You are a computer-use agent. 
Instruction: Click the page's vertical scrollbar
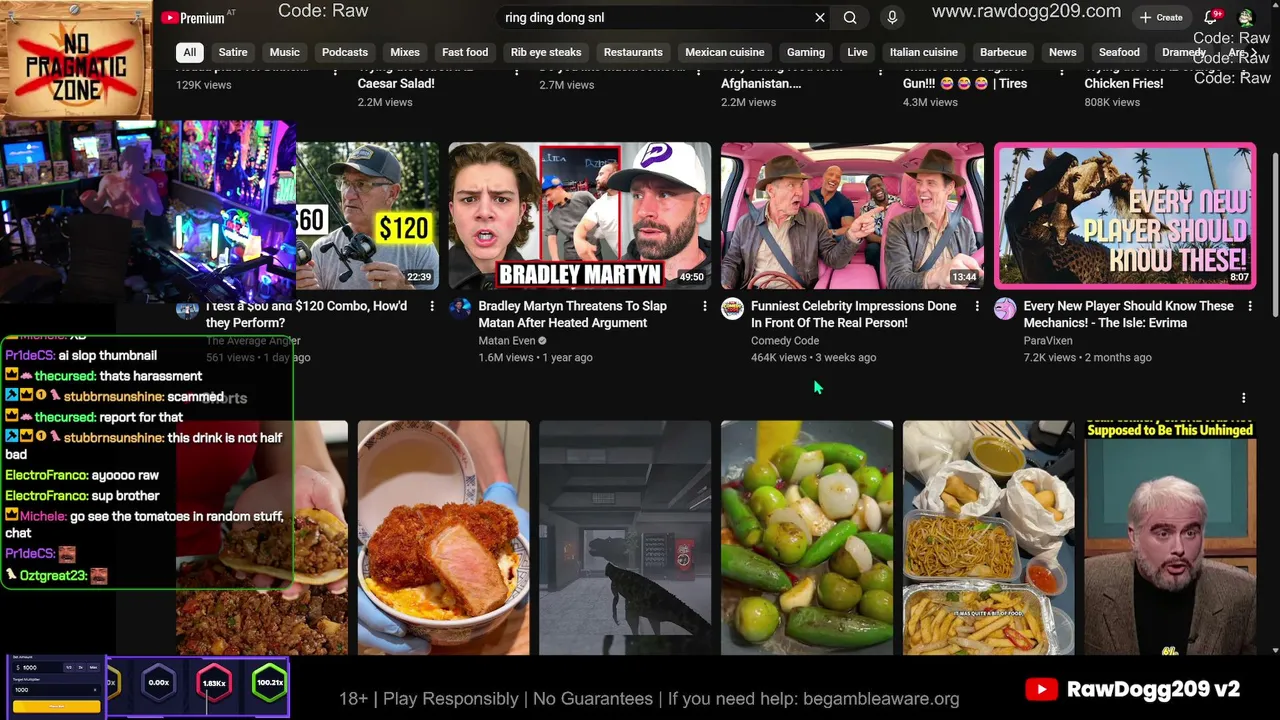click(1274, 236)
